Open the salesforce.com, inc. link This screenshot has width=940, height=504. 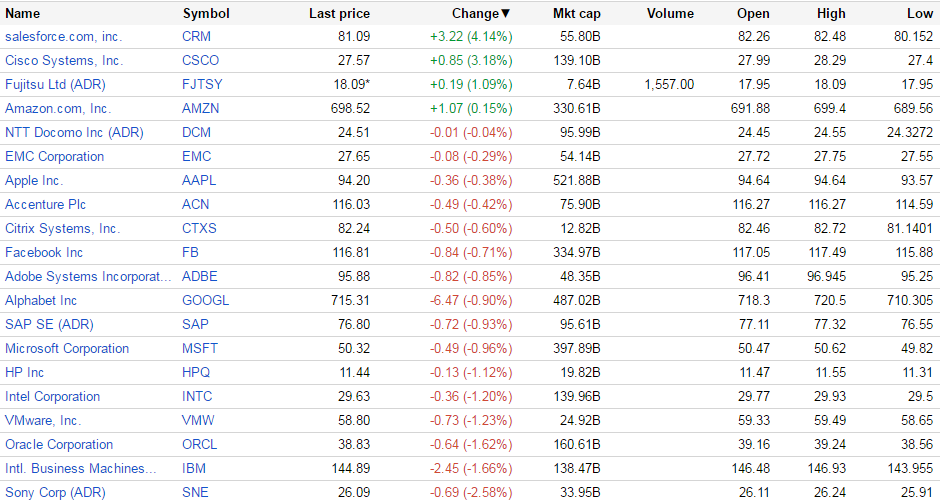pyautogui.click(x=63, y=36)
